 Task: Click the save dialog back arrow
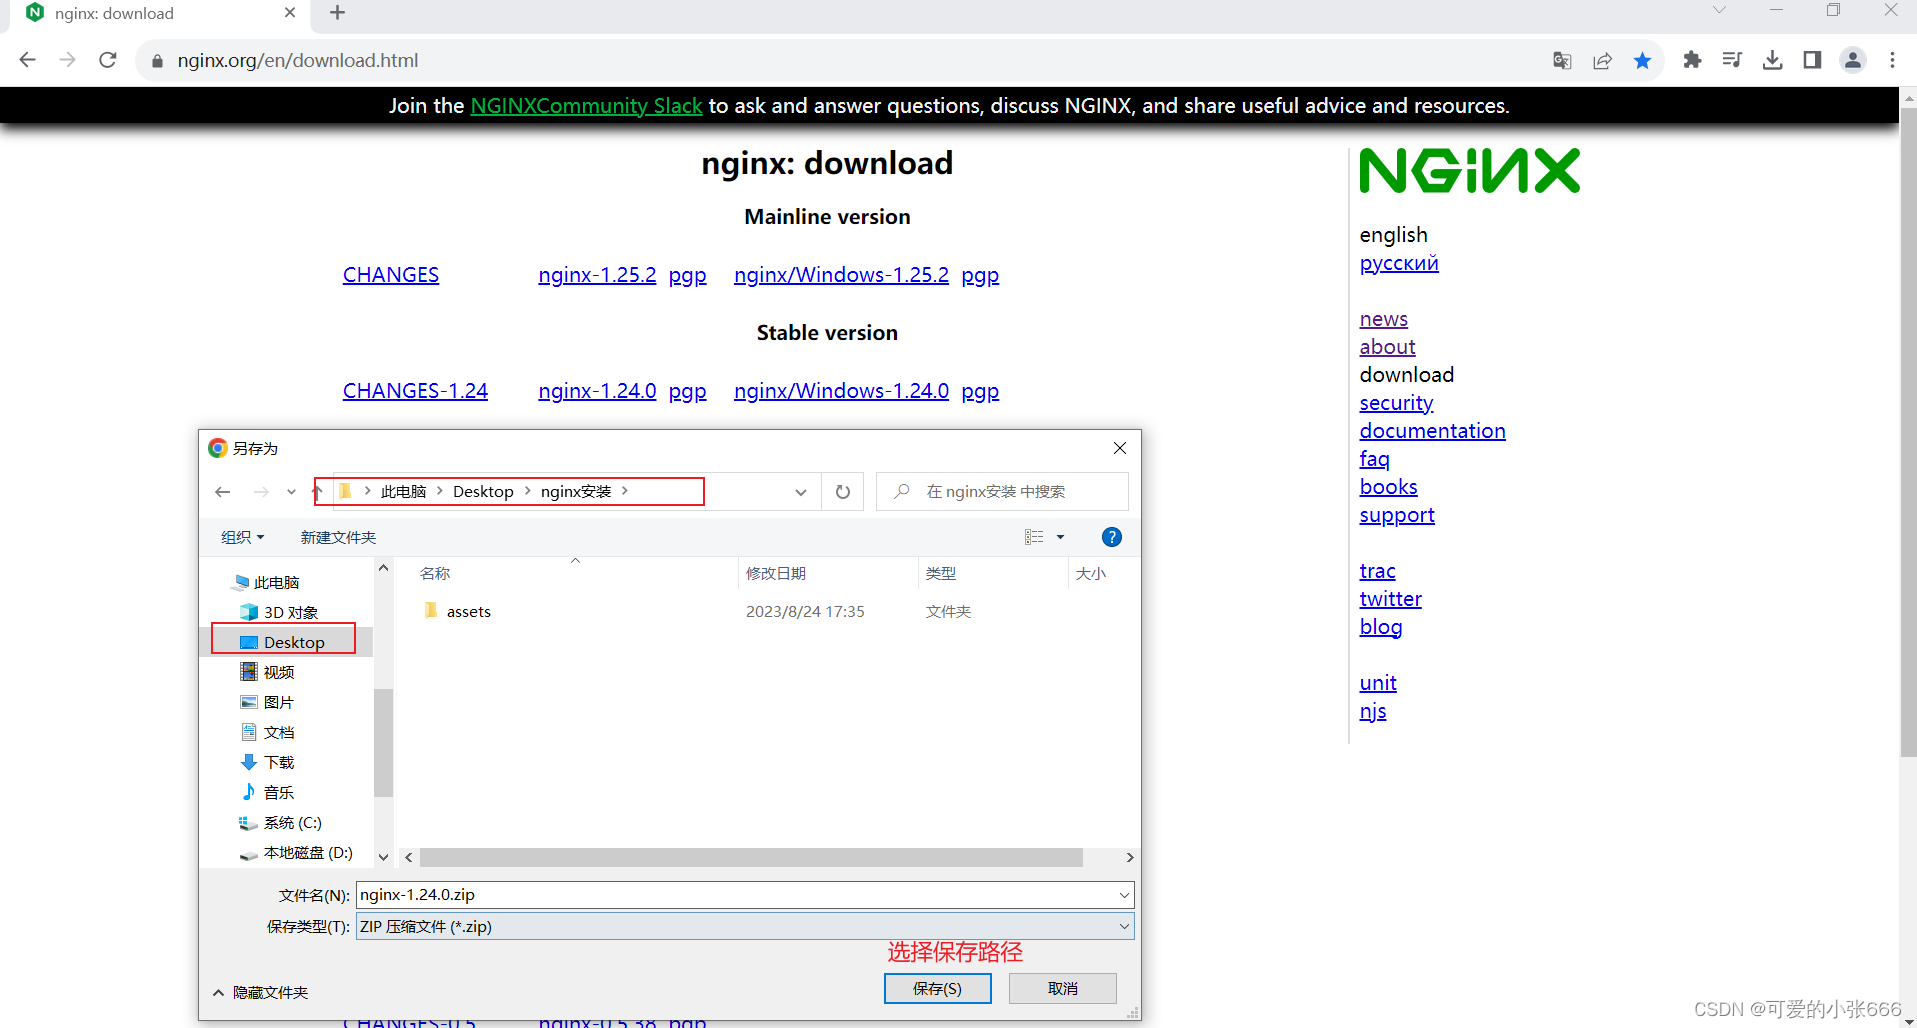pos(223,492)
